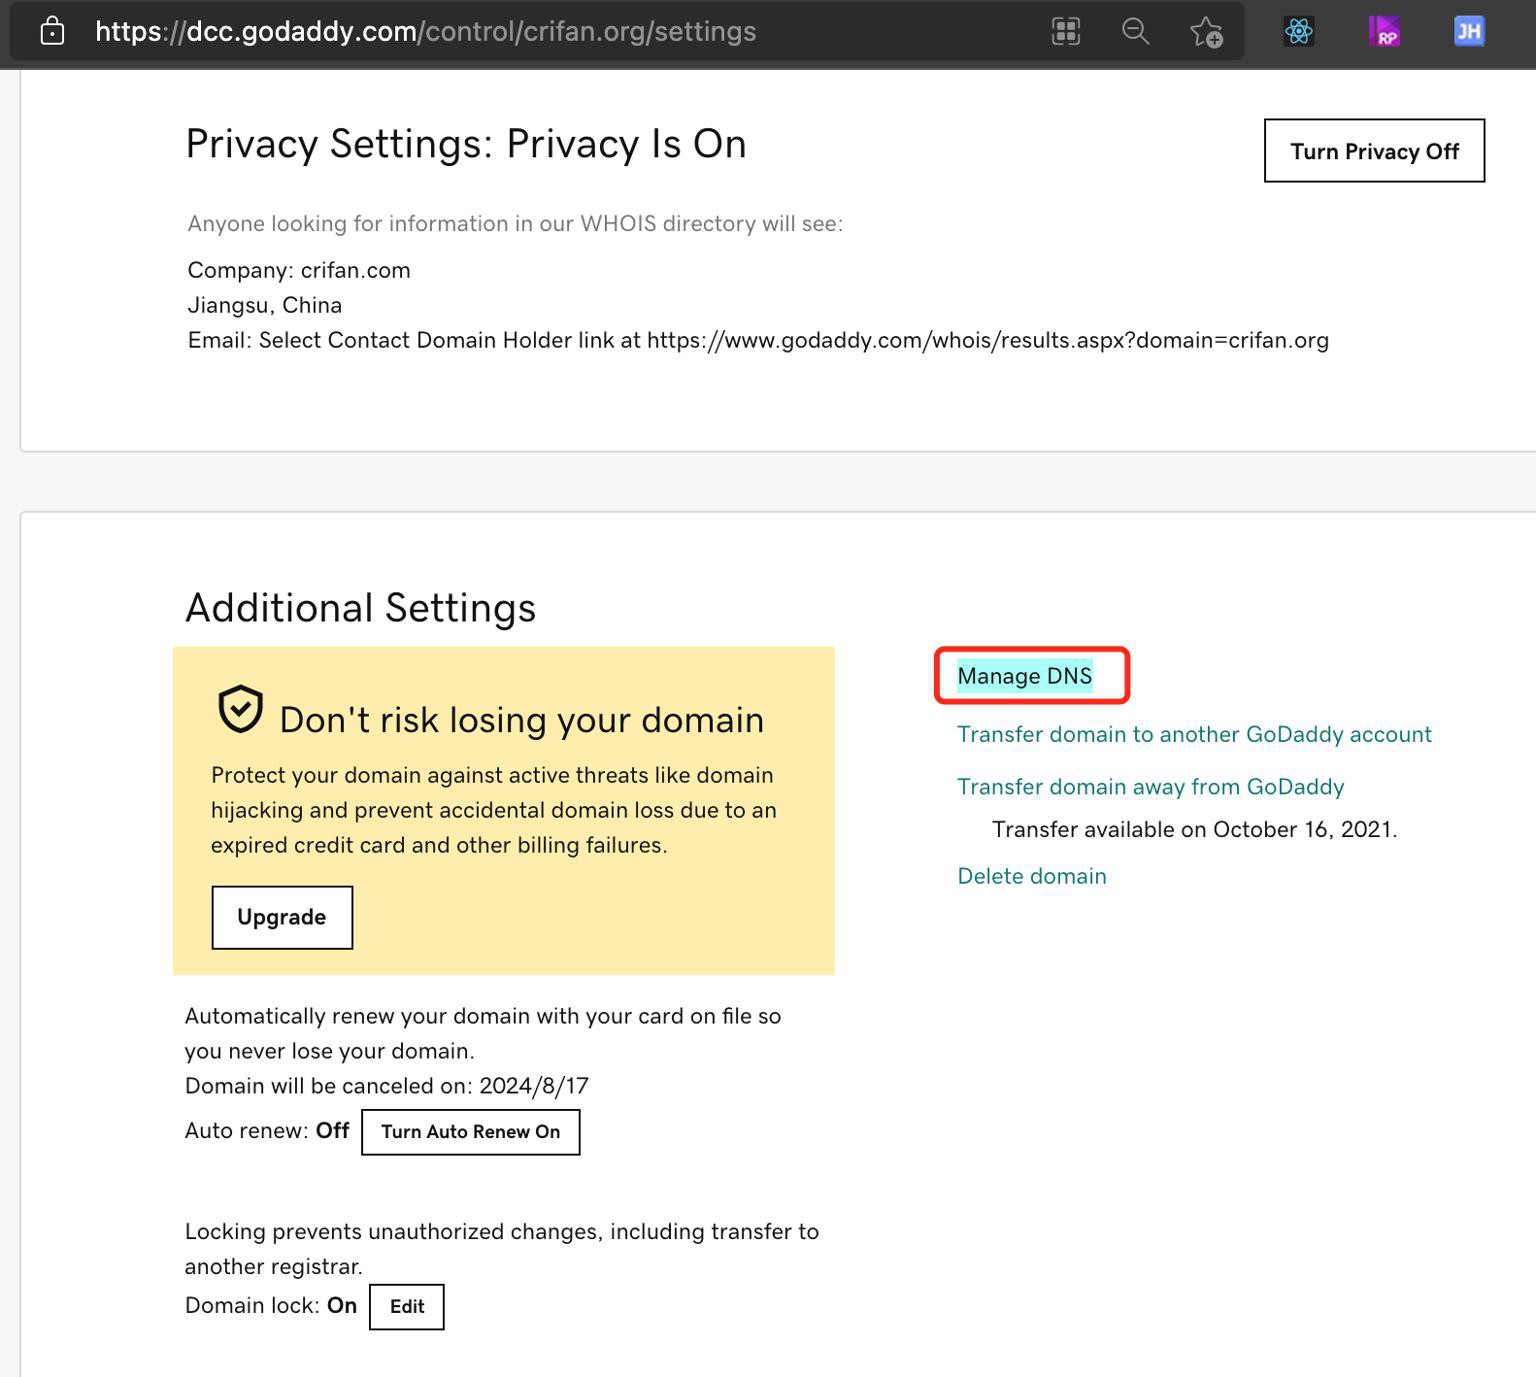Click the zoom out magnifier icon
Image resolution: width=1536 pixels, height=1377 pixels.
click(1135, 31)
